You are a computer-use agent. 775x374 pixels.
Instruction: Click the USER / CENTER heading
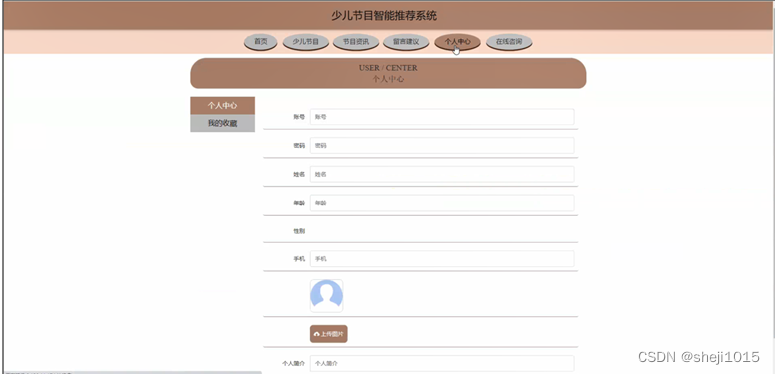point(388,68)
